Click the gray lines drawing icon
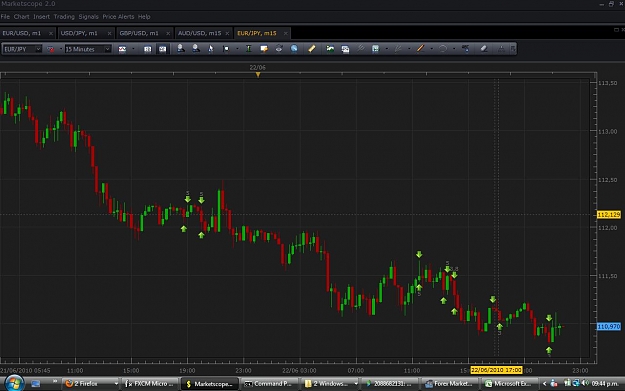The height and width of the screenshot is (391, 625). click(398, 49)
